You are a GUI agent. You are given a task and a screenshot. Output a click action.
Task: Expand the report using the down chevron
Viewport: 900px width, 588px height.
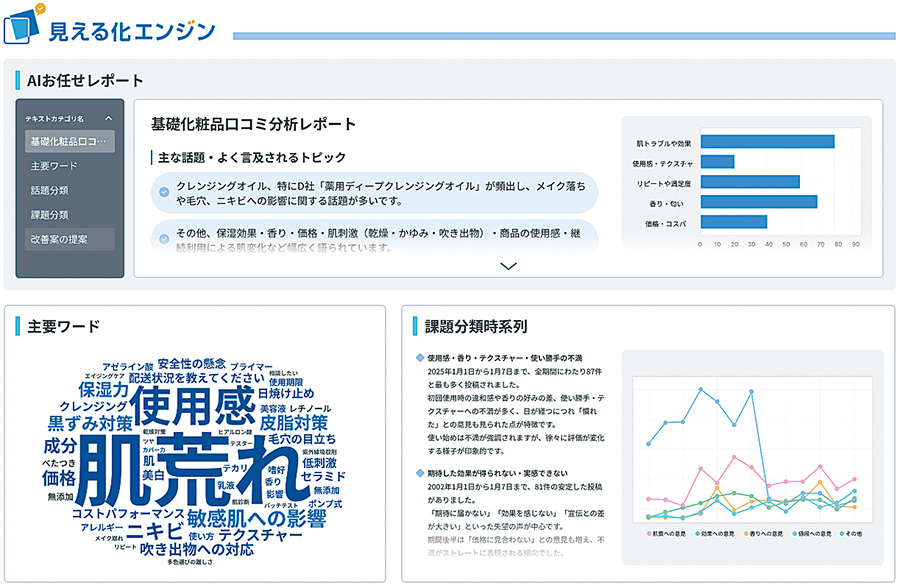coord(509,266)
